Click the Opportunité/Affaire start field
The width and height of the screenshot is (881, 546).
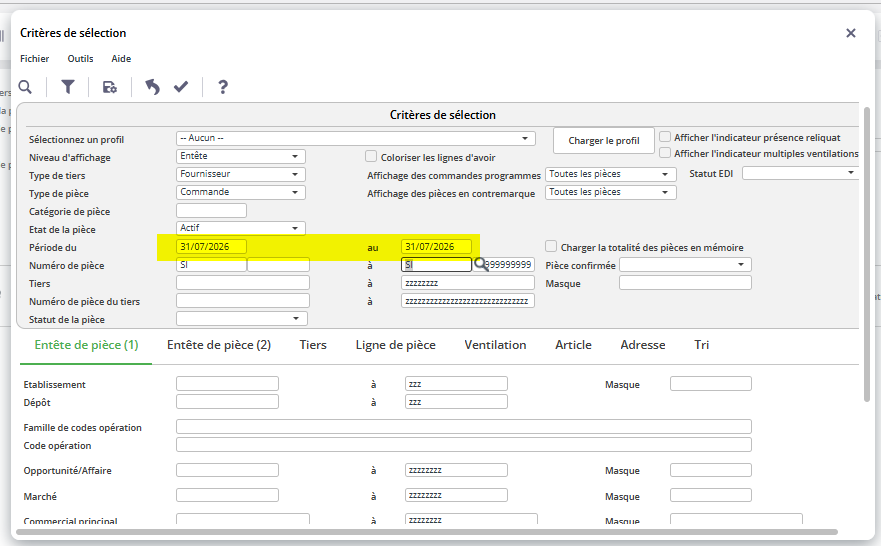(x=228, y=470)
